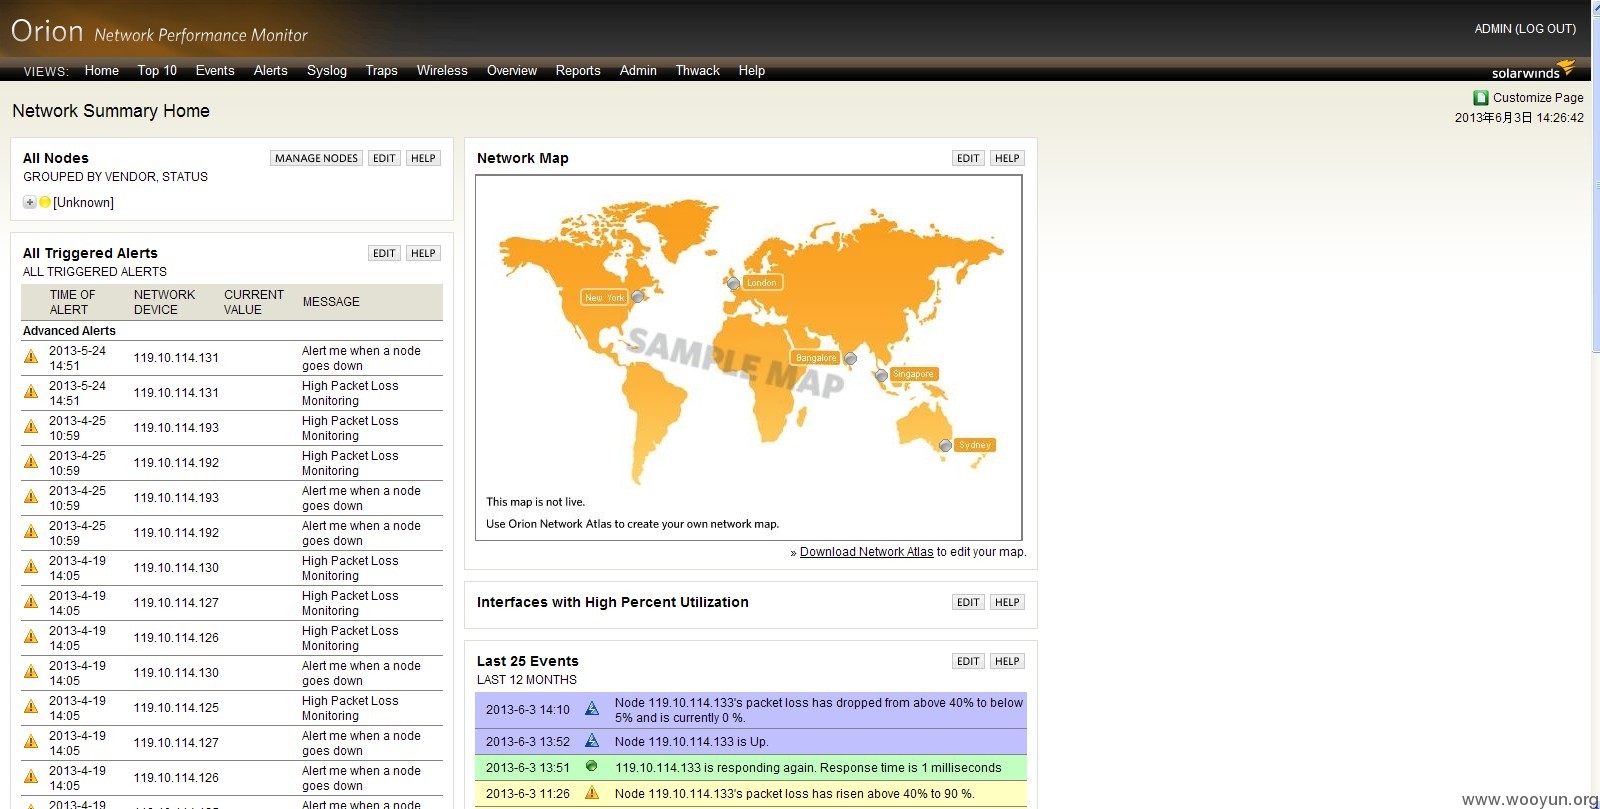Click 'Node 119.10.114.133 is Up.' event message
The image size is (1600, 809).
(691, 741)
